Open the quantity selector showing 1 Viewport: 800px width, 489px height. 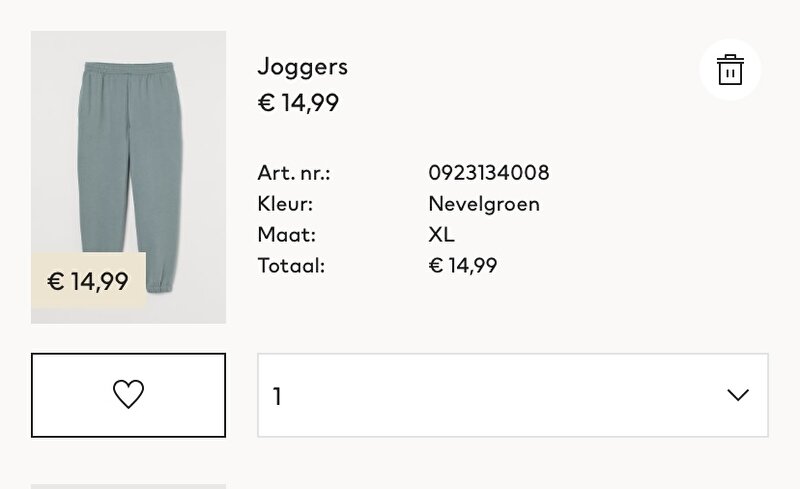pyautogui.click(x=513, y=395)
